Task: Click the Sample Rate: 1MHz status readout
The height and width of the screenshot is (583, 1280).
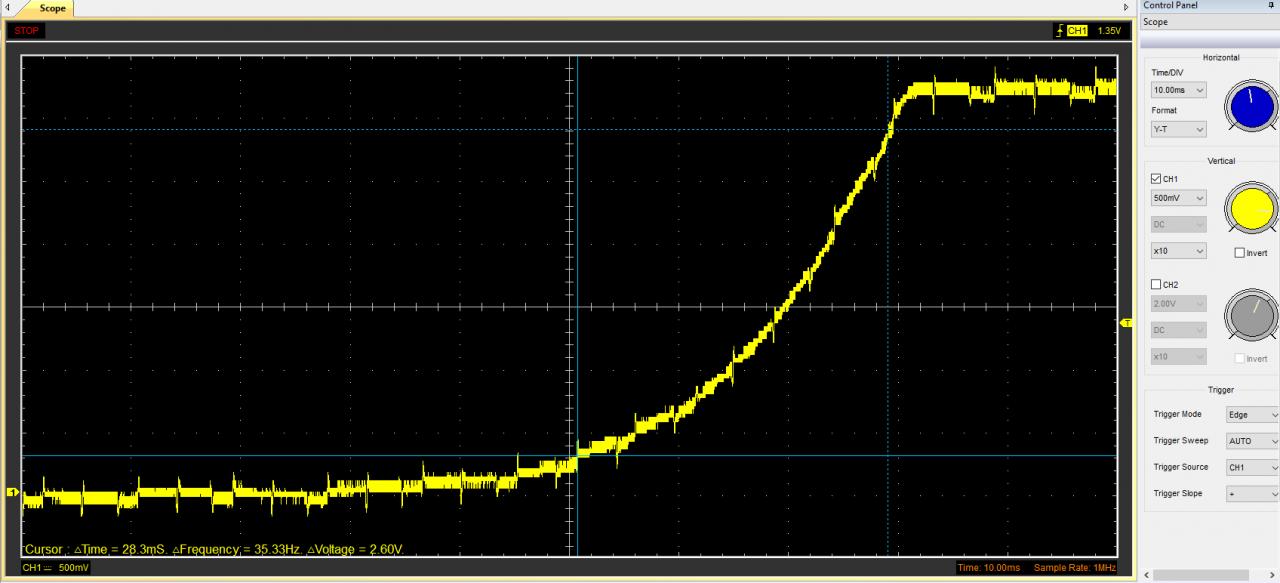Action: point(1074,568)
